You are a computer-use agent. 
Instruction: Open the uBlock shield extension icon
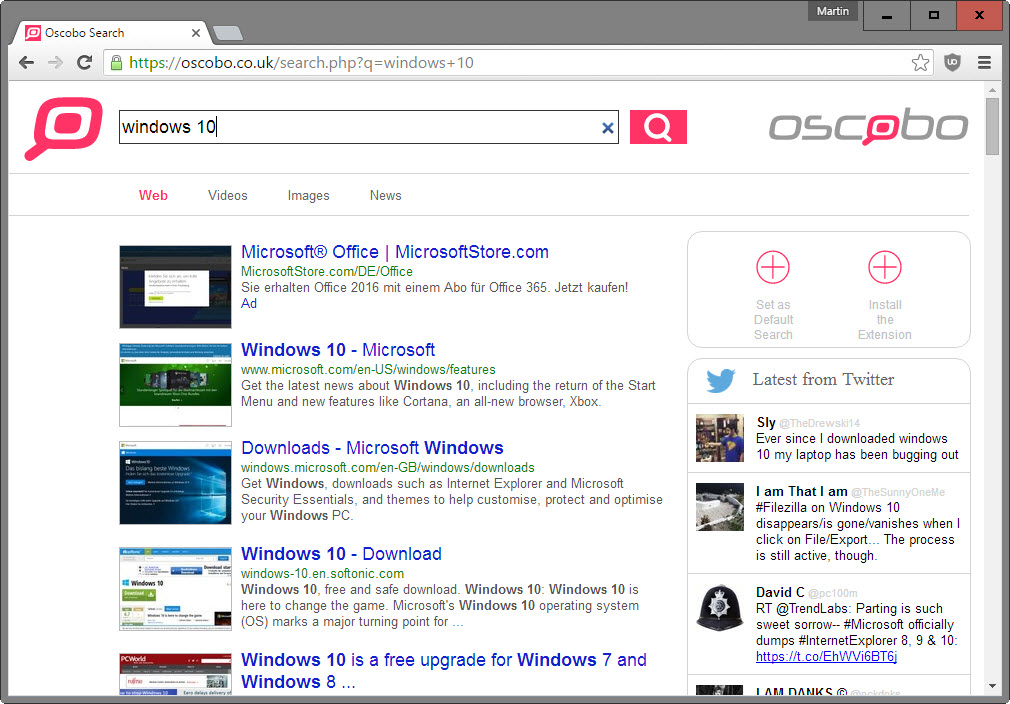953,62
